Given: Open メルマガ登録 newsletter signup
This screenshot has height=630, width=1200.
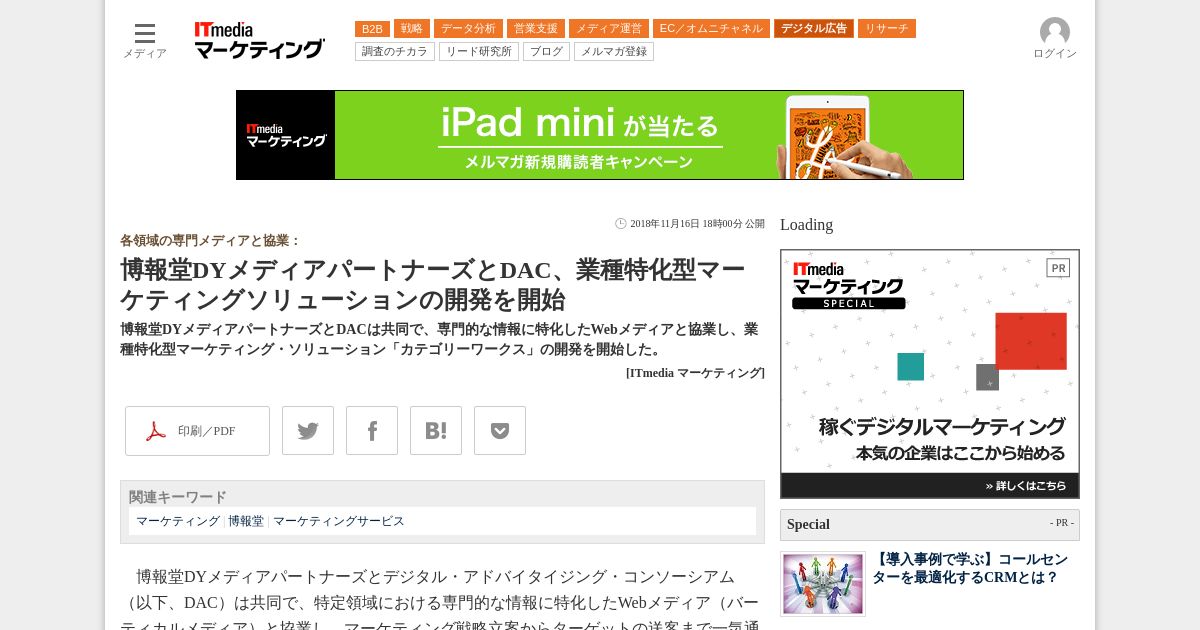Looking at the screenshot, I should [x=614, y=51].
